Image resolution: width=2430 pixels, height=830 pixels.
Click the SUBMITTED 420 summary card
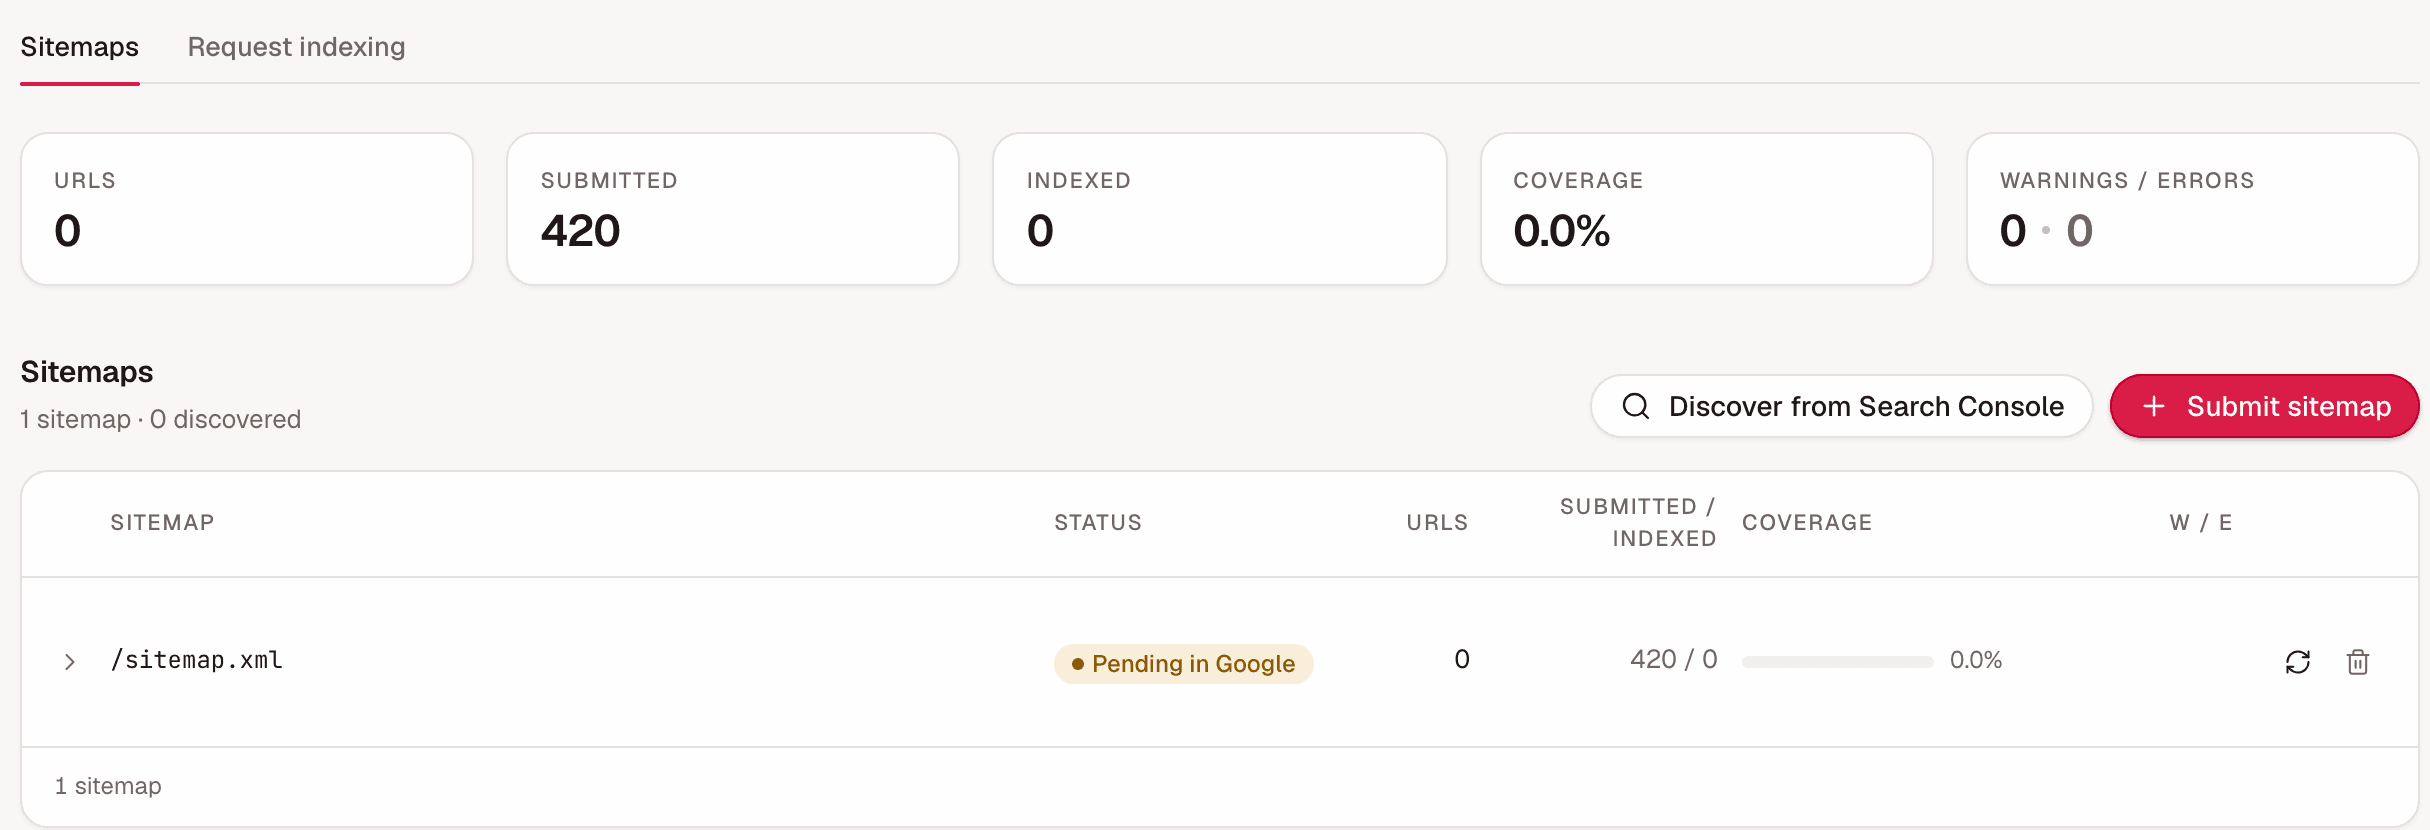[733, 209]
